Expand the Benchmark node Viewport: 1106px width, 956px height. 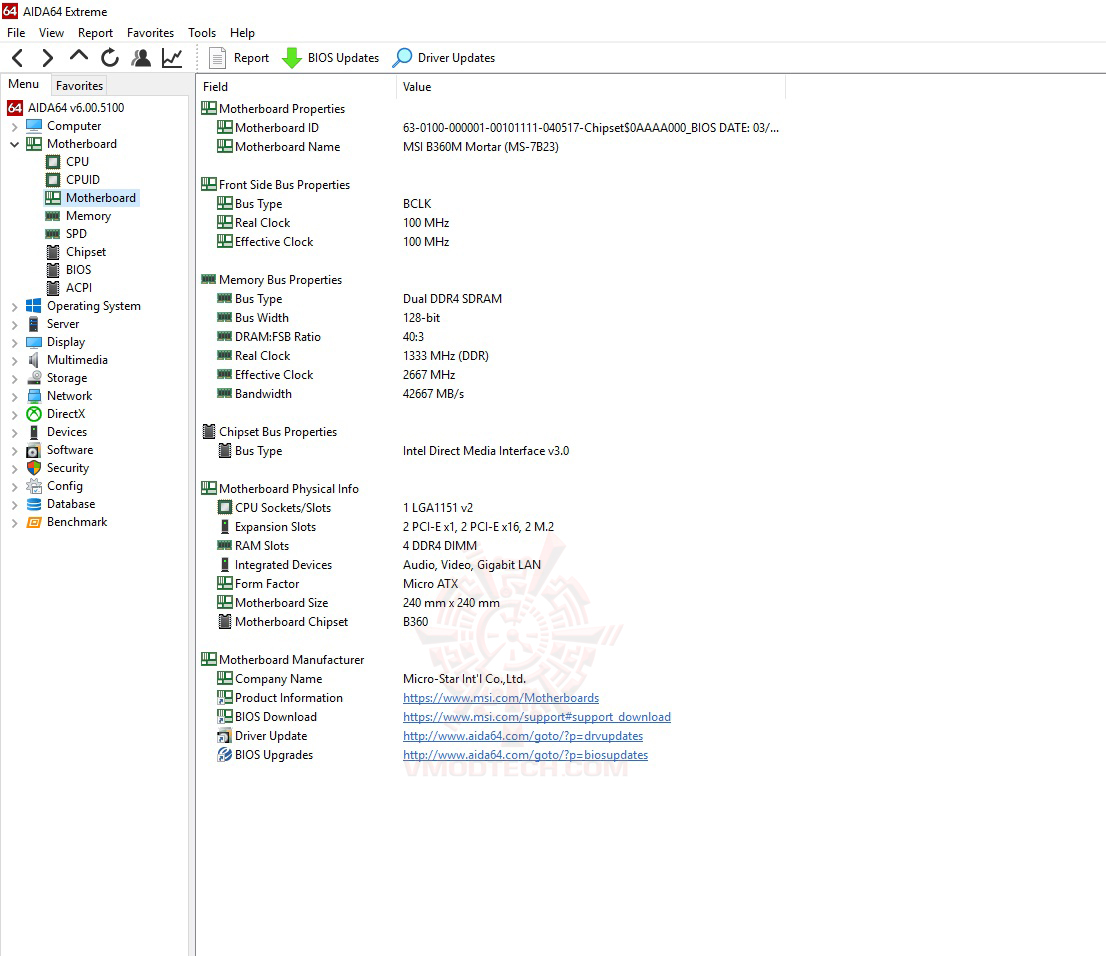14,523
